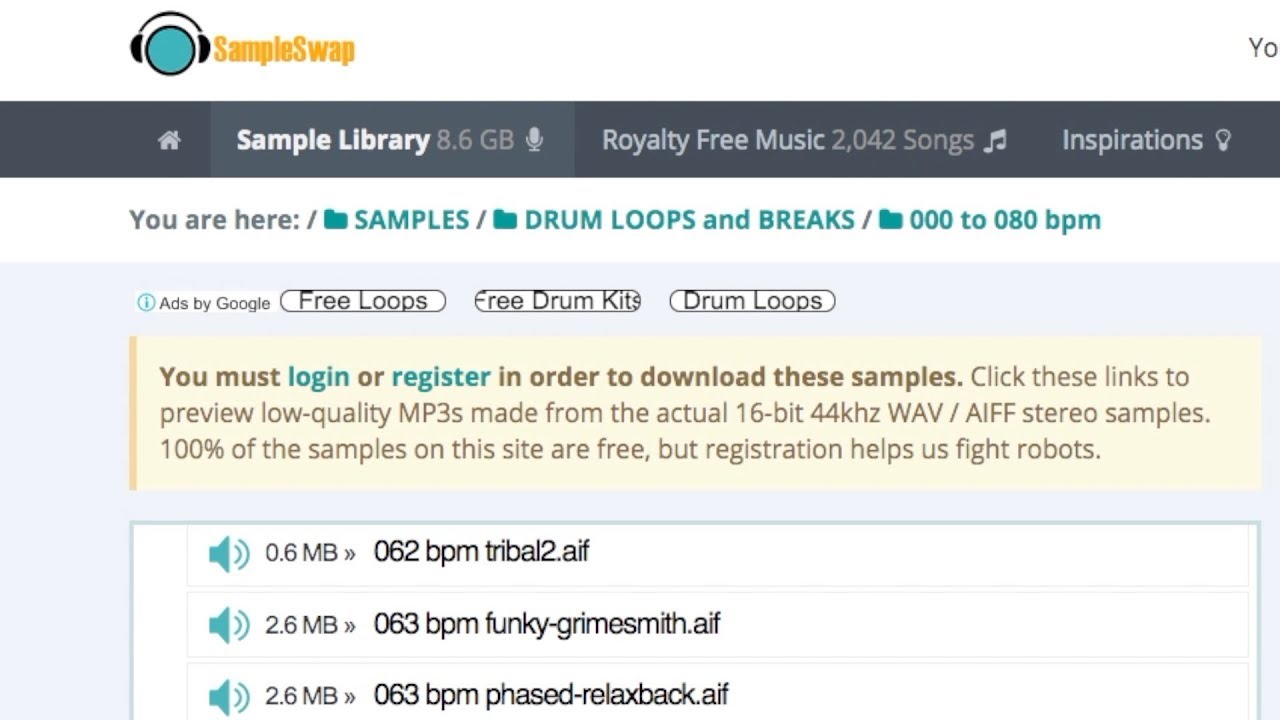Image resolution: width=1280 pixels, height=720 pixels.
Task: Open 063 bpm funky-grimesmith.aif sample
Action: [546, 624]
